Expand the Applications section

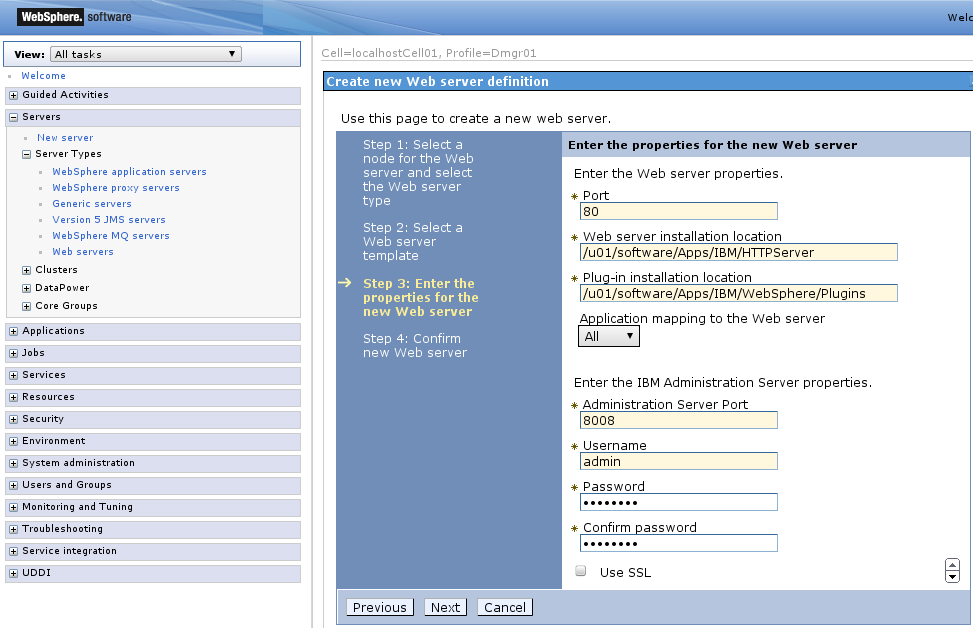pos(14,331)
